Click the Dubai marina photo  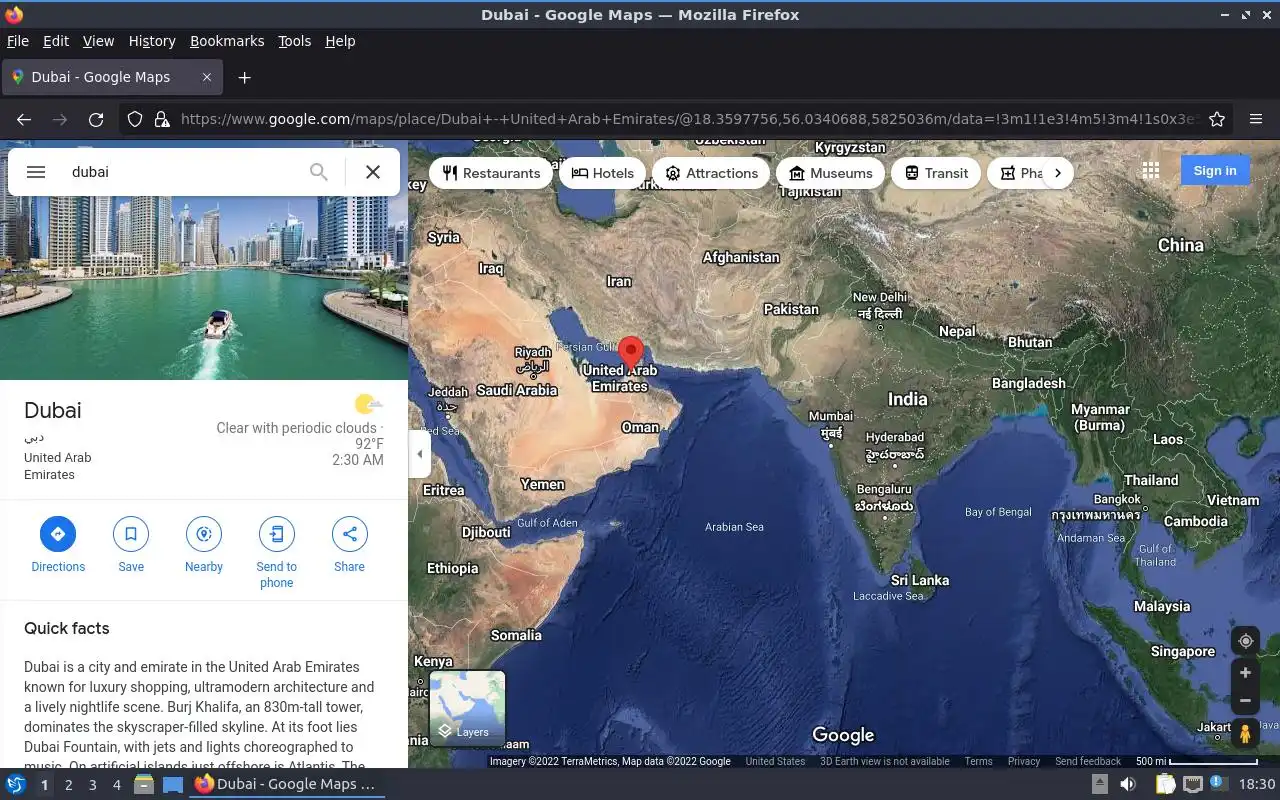click(x=204, y=260)
